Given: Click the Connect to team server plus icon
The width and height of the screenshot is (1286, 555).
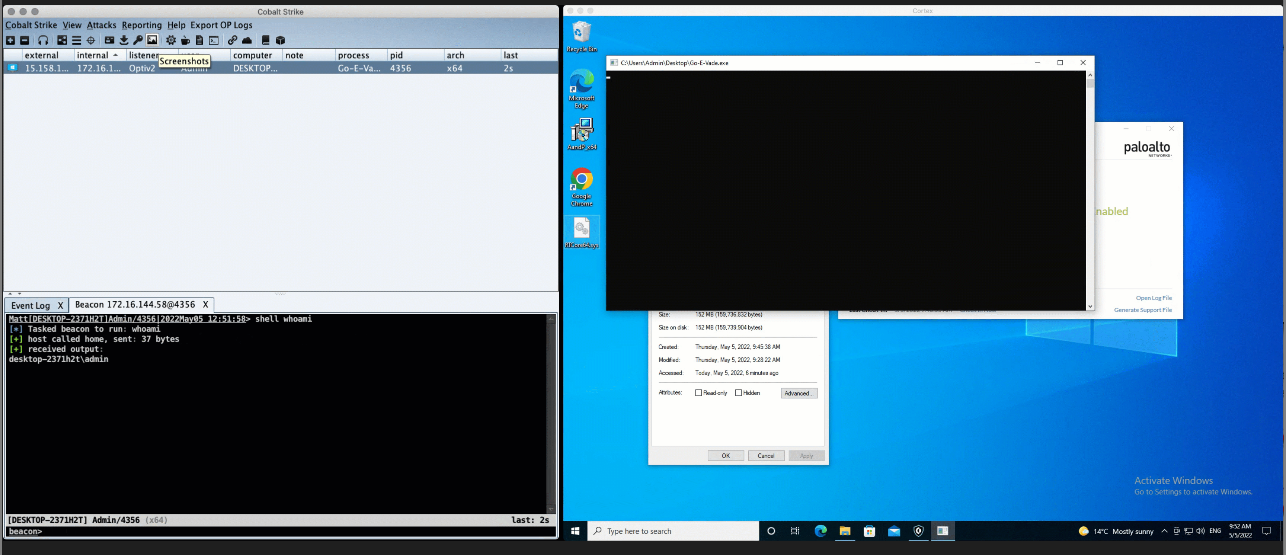Looking at the screenshot, I should [x=10, y=40].
